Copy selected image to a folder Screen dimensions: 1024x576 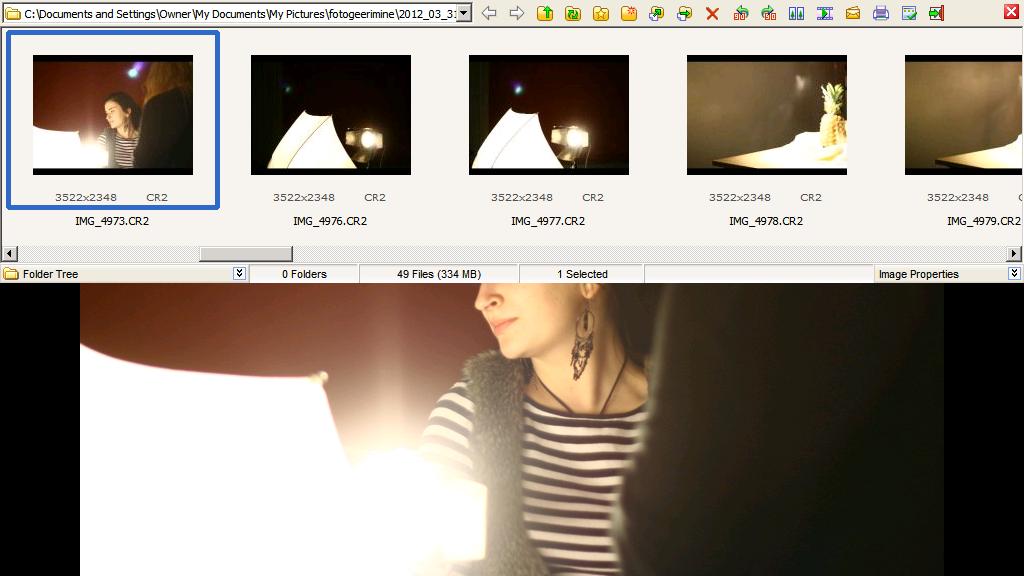[x=656, y=13]
